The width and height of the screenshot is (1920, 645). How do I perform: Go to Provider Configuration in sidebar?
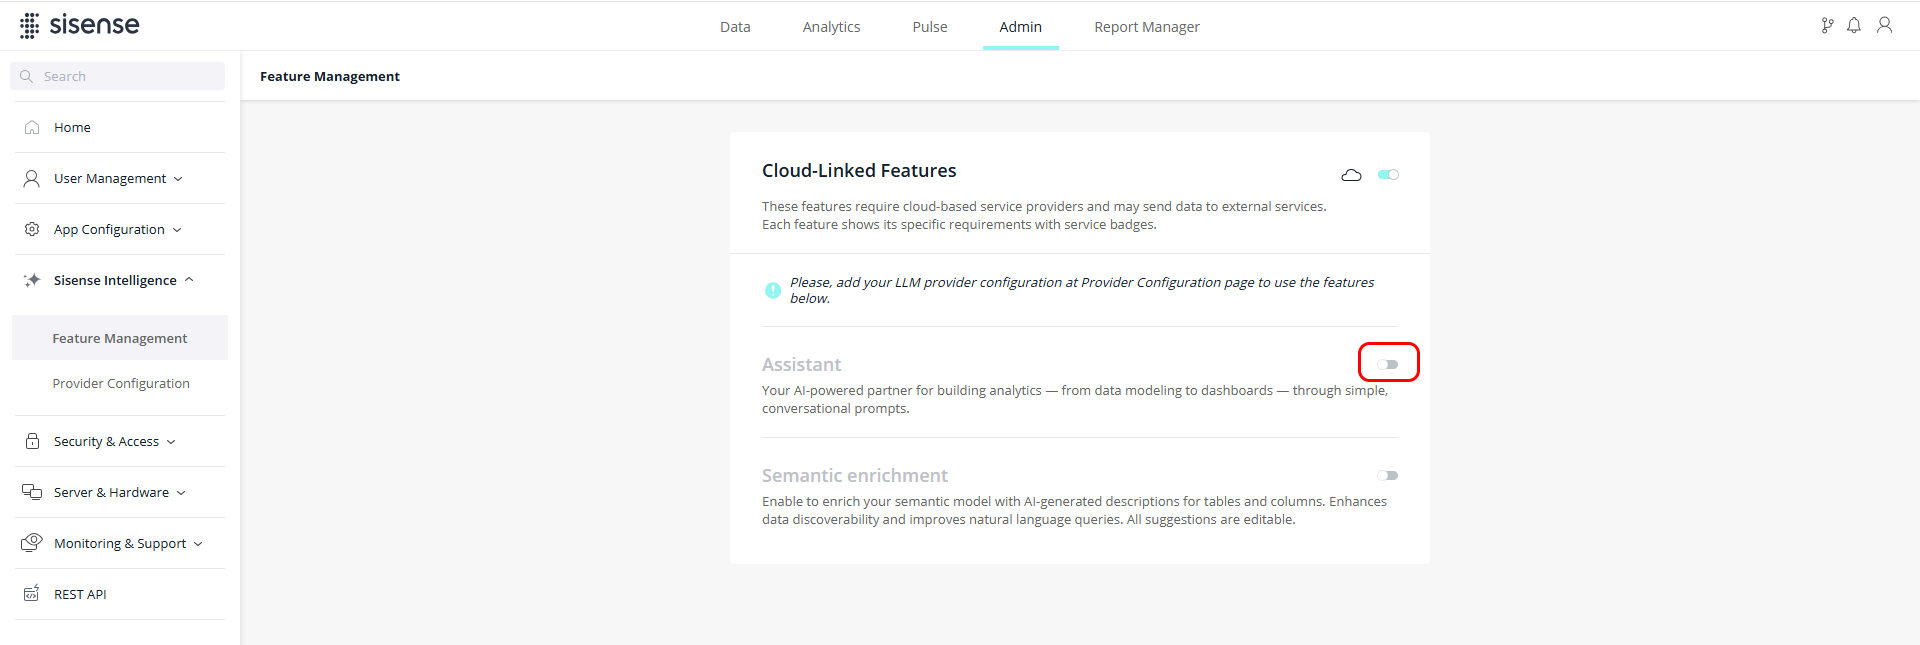pos(121,383)
